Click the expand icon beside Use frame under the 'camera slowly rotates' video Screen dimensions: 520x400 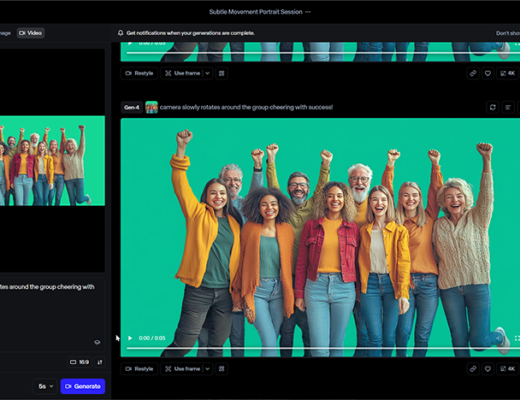[x=222, y=369]
